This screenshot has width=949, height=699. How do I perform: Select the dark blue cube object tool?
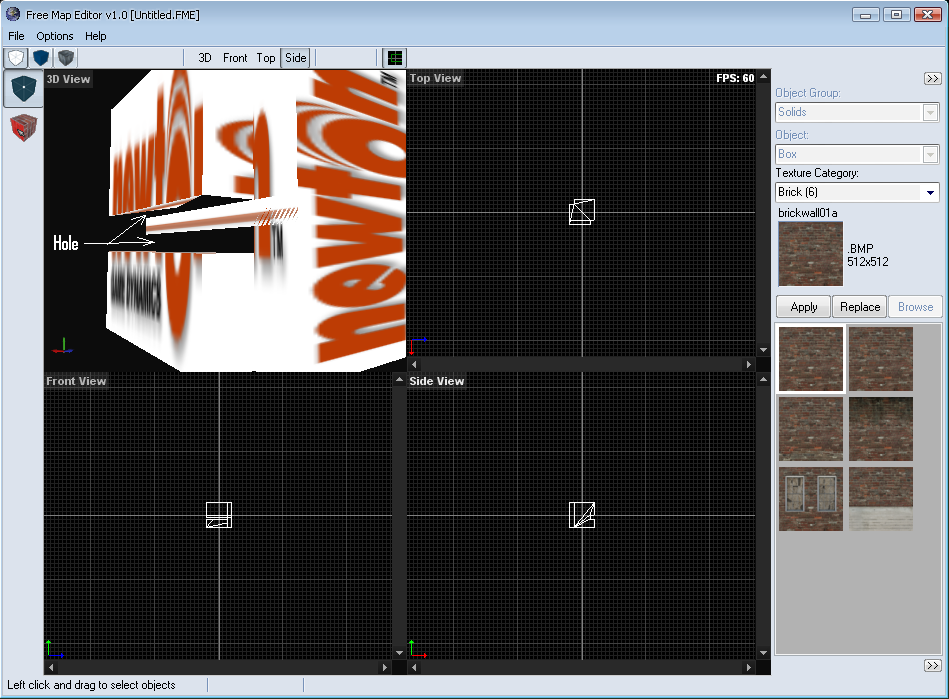(24, 88)
